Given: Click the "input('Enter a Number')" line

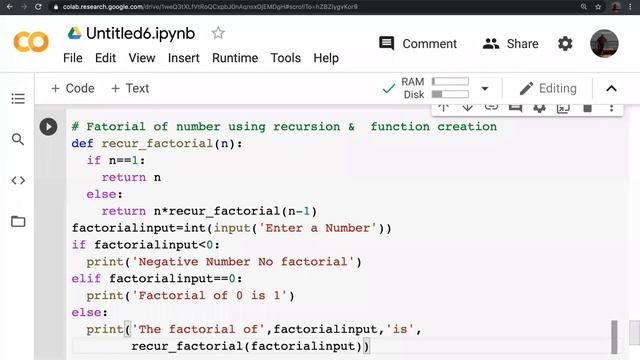Looking at the screenshot, I should tap(232, 228).
